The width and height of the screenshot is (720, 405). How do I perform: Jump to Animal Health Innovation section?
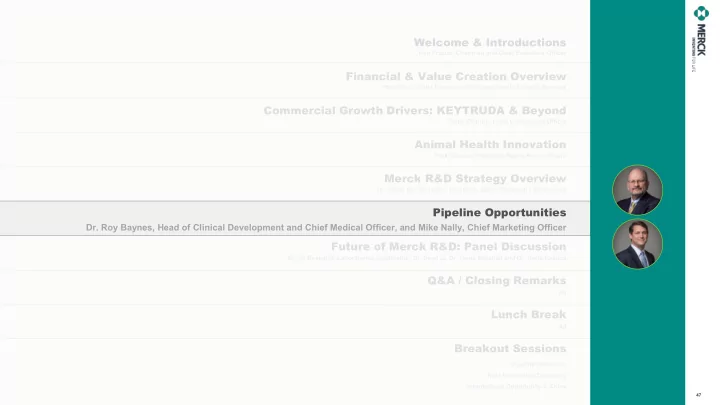[x=490, y=144]
